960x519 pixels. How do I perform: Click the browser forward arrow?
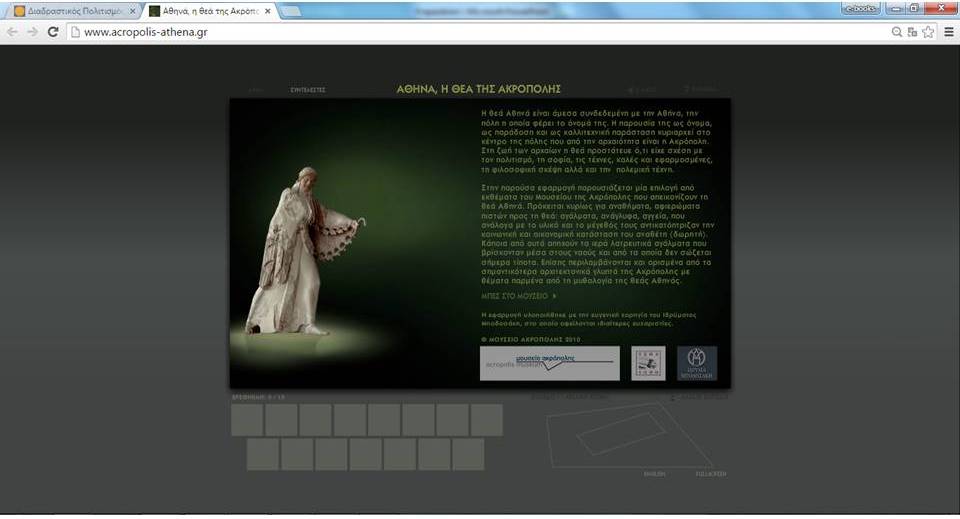[32, 32]
